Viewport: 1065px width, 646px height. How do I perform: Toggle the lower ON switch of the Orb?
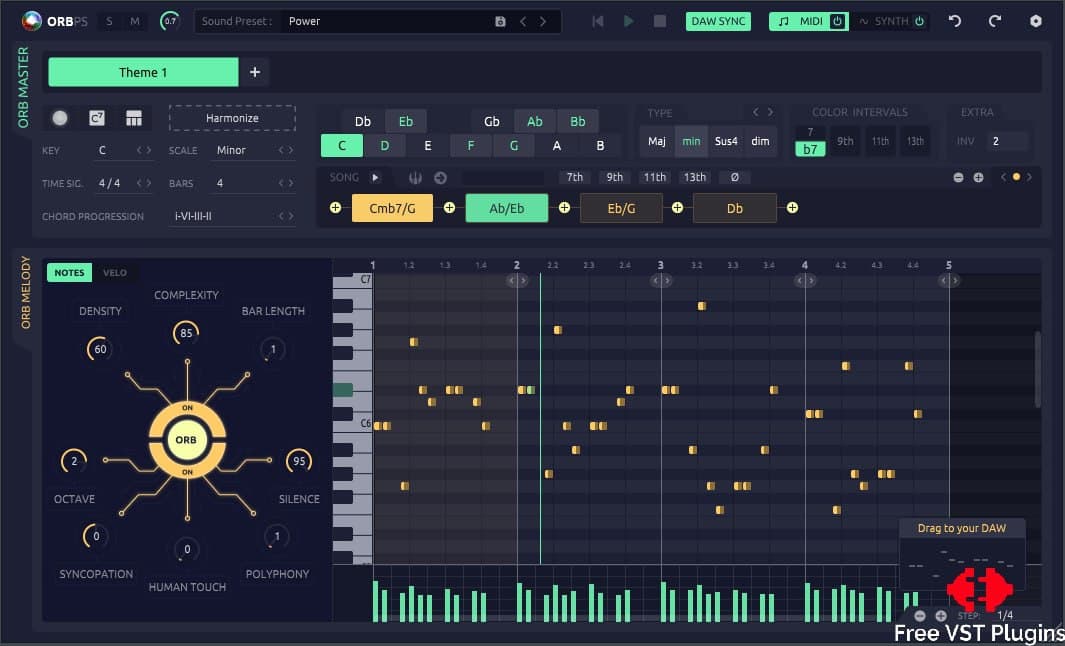tap(187, 471)
